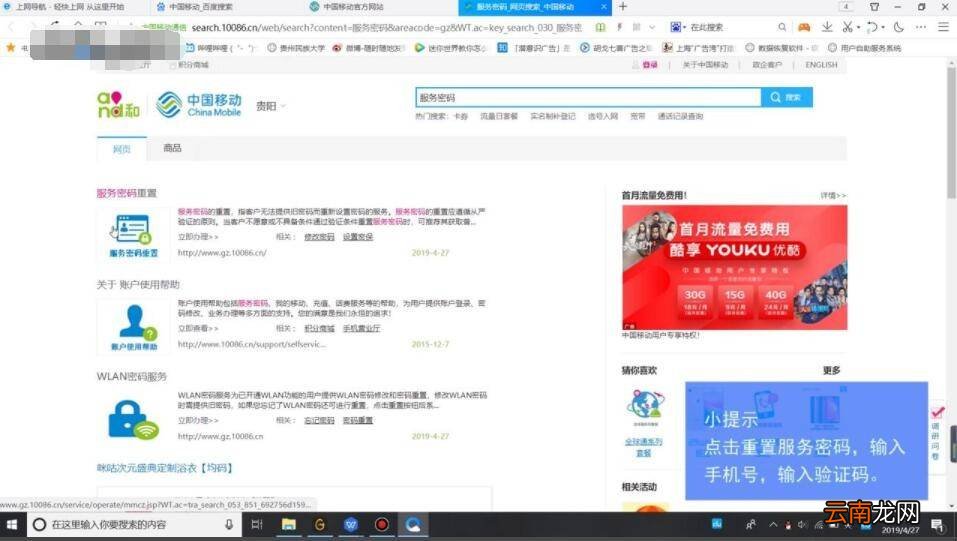Image resolution: width=957 pixels, height=541 pixels.
Task: Click the 更多 link beside 猜你喜欢
Action: click(831, 371)
